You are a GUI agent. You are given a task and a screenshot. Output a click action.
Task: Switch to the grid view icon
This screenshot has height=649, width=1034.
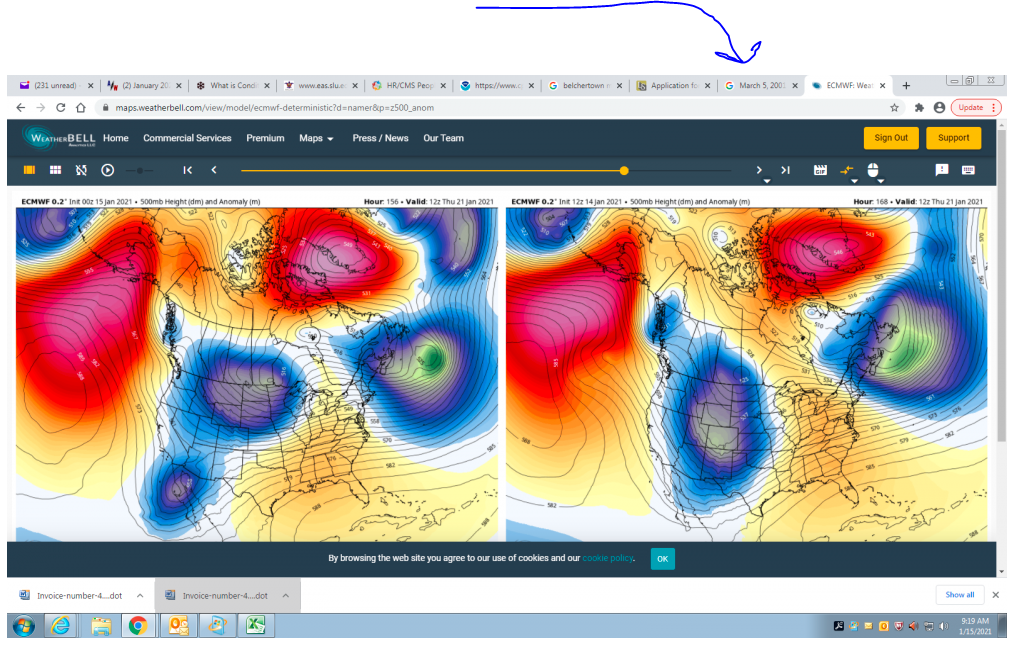(x=55, y=170)
